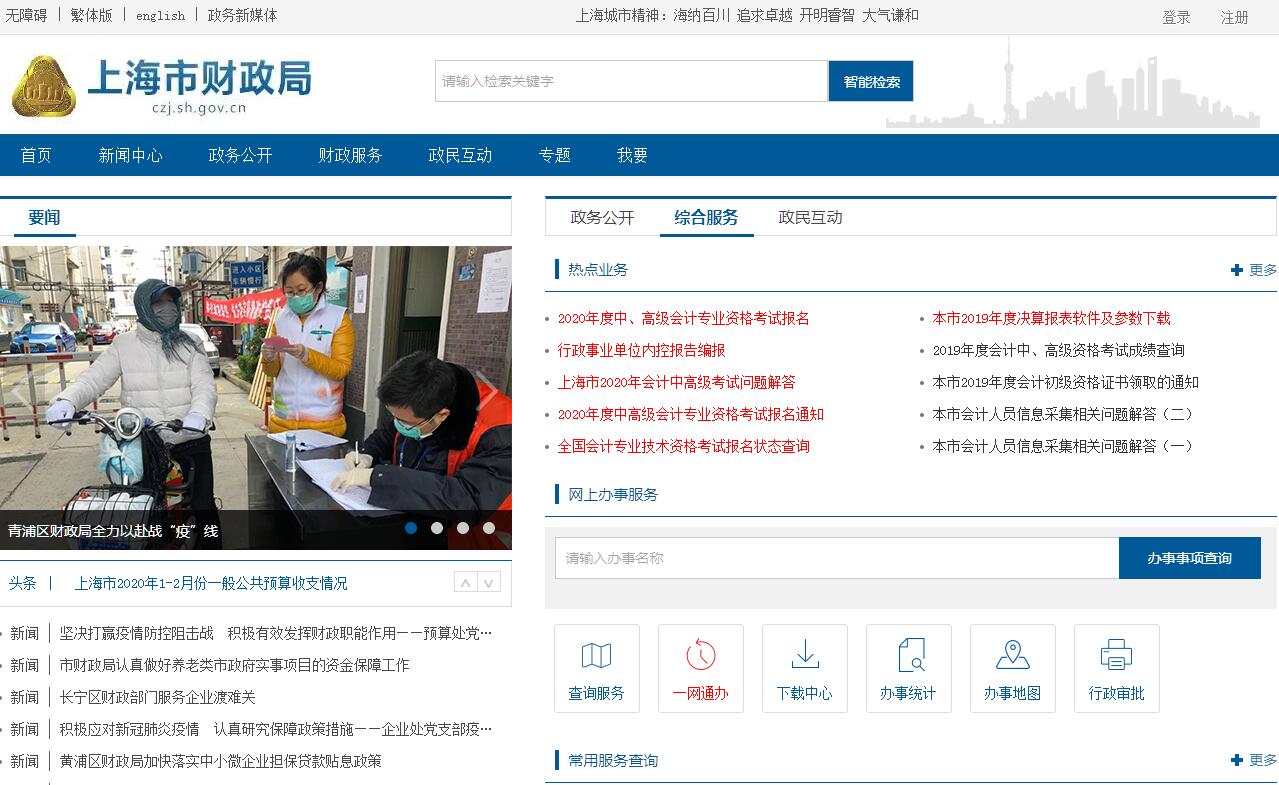Select the 办事统计 document search icon
Screen dimensions: 1279x785
click(908, 656)
